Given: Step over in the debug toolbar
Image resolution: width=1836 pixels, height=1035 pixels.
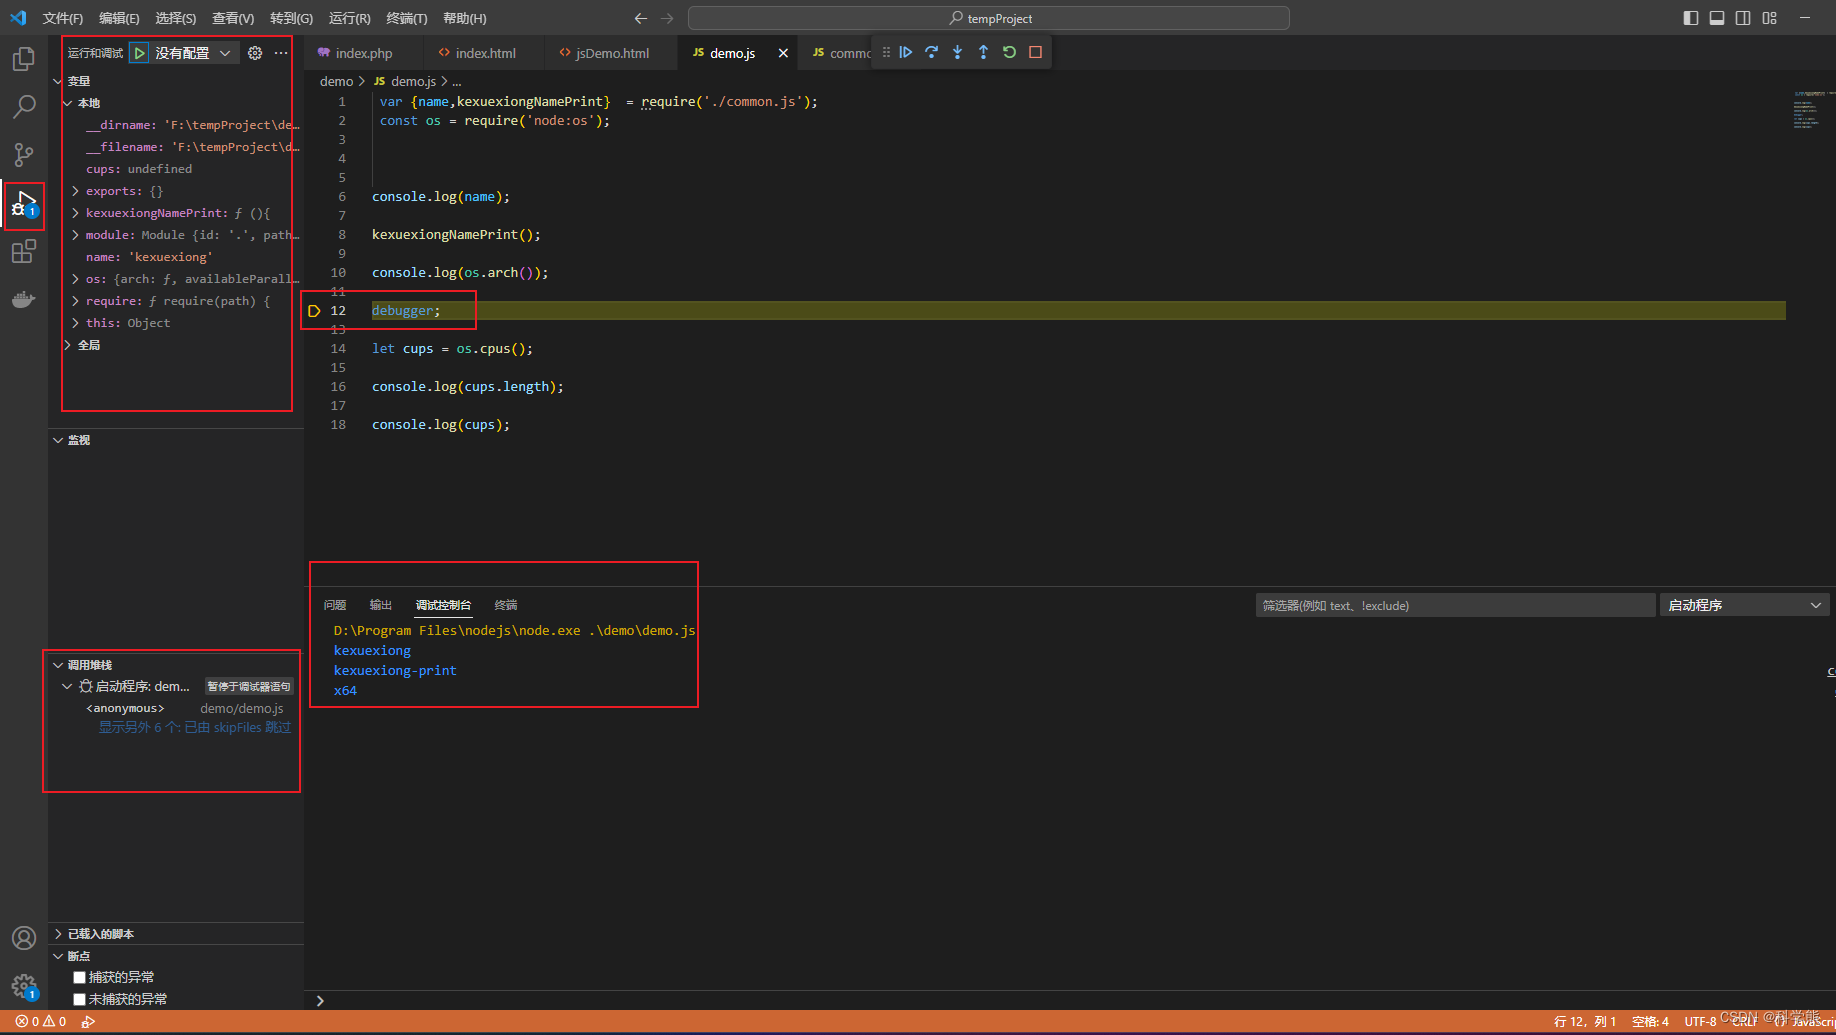Looking at the screenshot, I should point(931,52).
